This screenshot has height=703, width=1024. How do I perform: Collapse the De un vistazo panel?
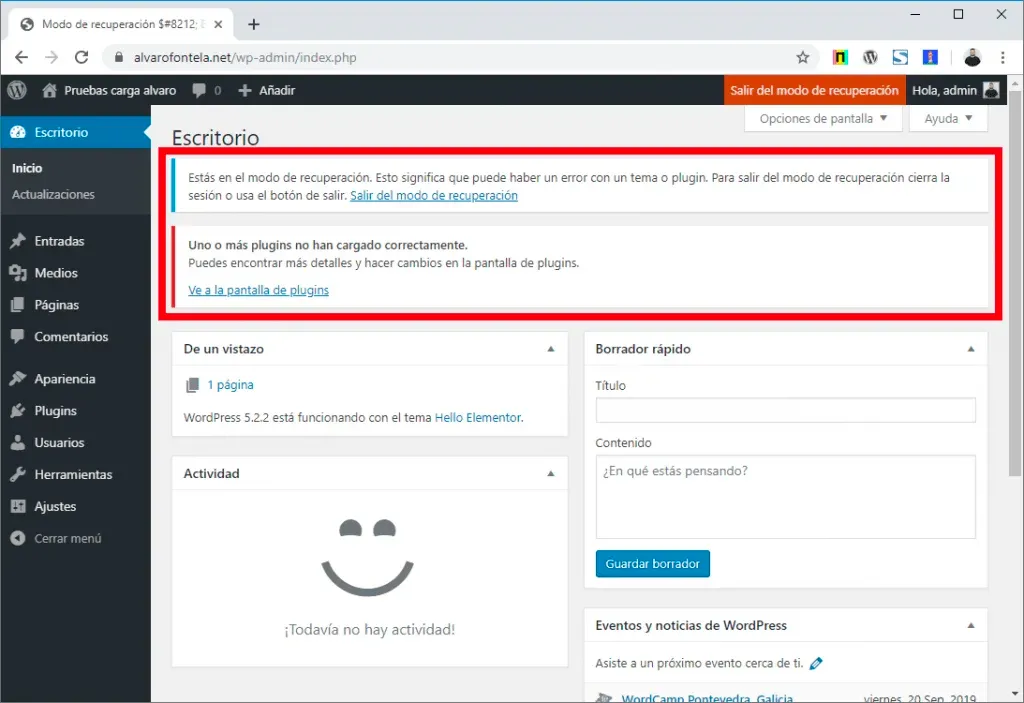pos(551,349)
